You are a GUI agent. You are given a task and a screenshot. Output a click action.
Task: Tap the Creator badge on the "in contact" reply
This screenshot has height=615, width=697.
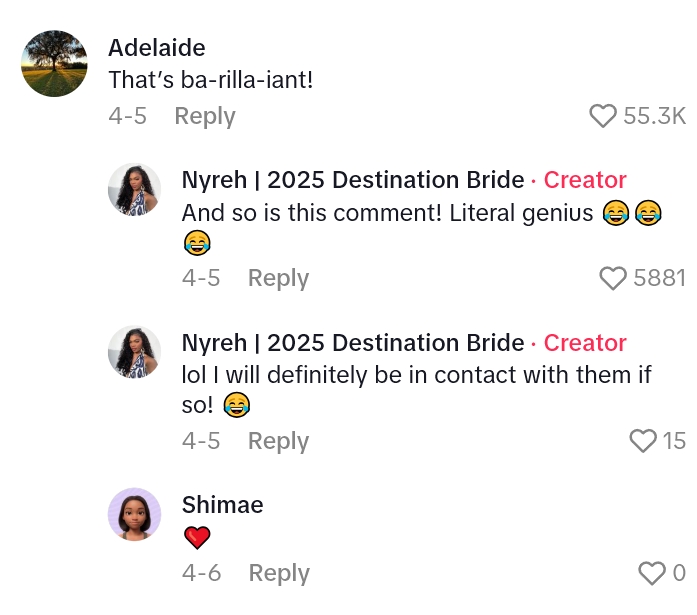[x=585, y=343]
